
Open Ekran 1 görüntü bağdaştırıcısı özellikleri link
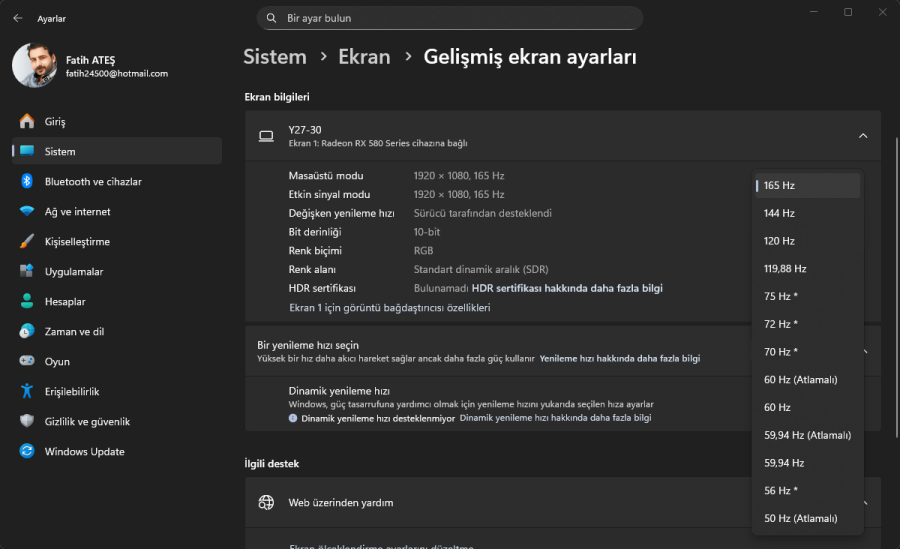389,308
